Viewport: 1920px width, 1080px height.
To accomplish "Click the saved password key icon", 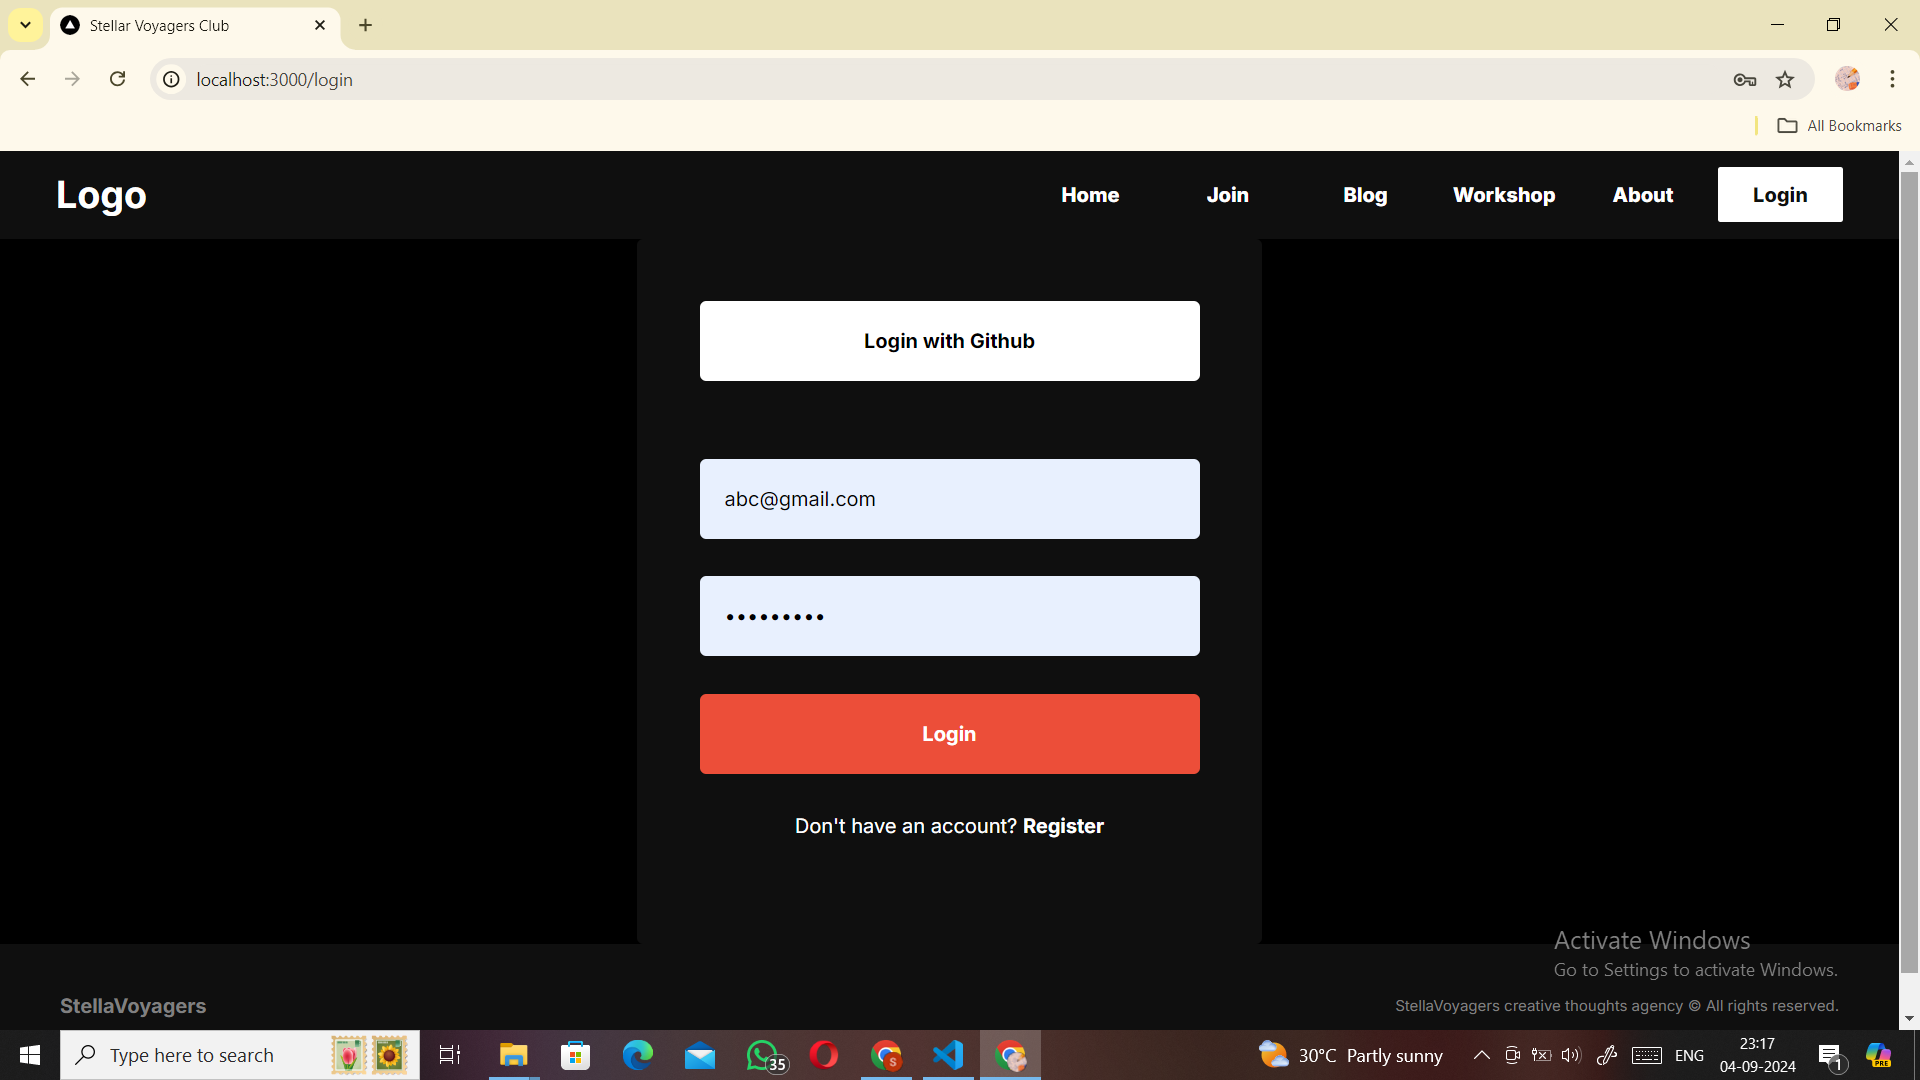I will [1744, 80].
